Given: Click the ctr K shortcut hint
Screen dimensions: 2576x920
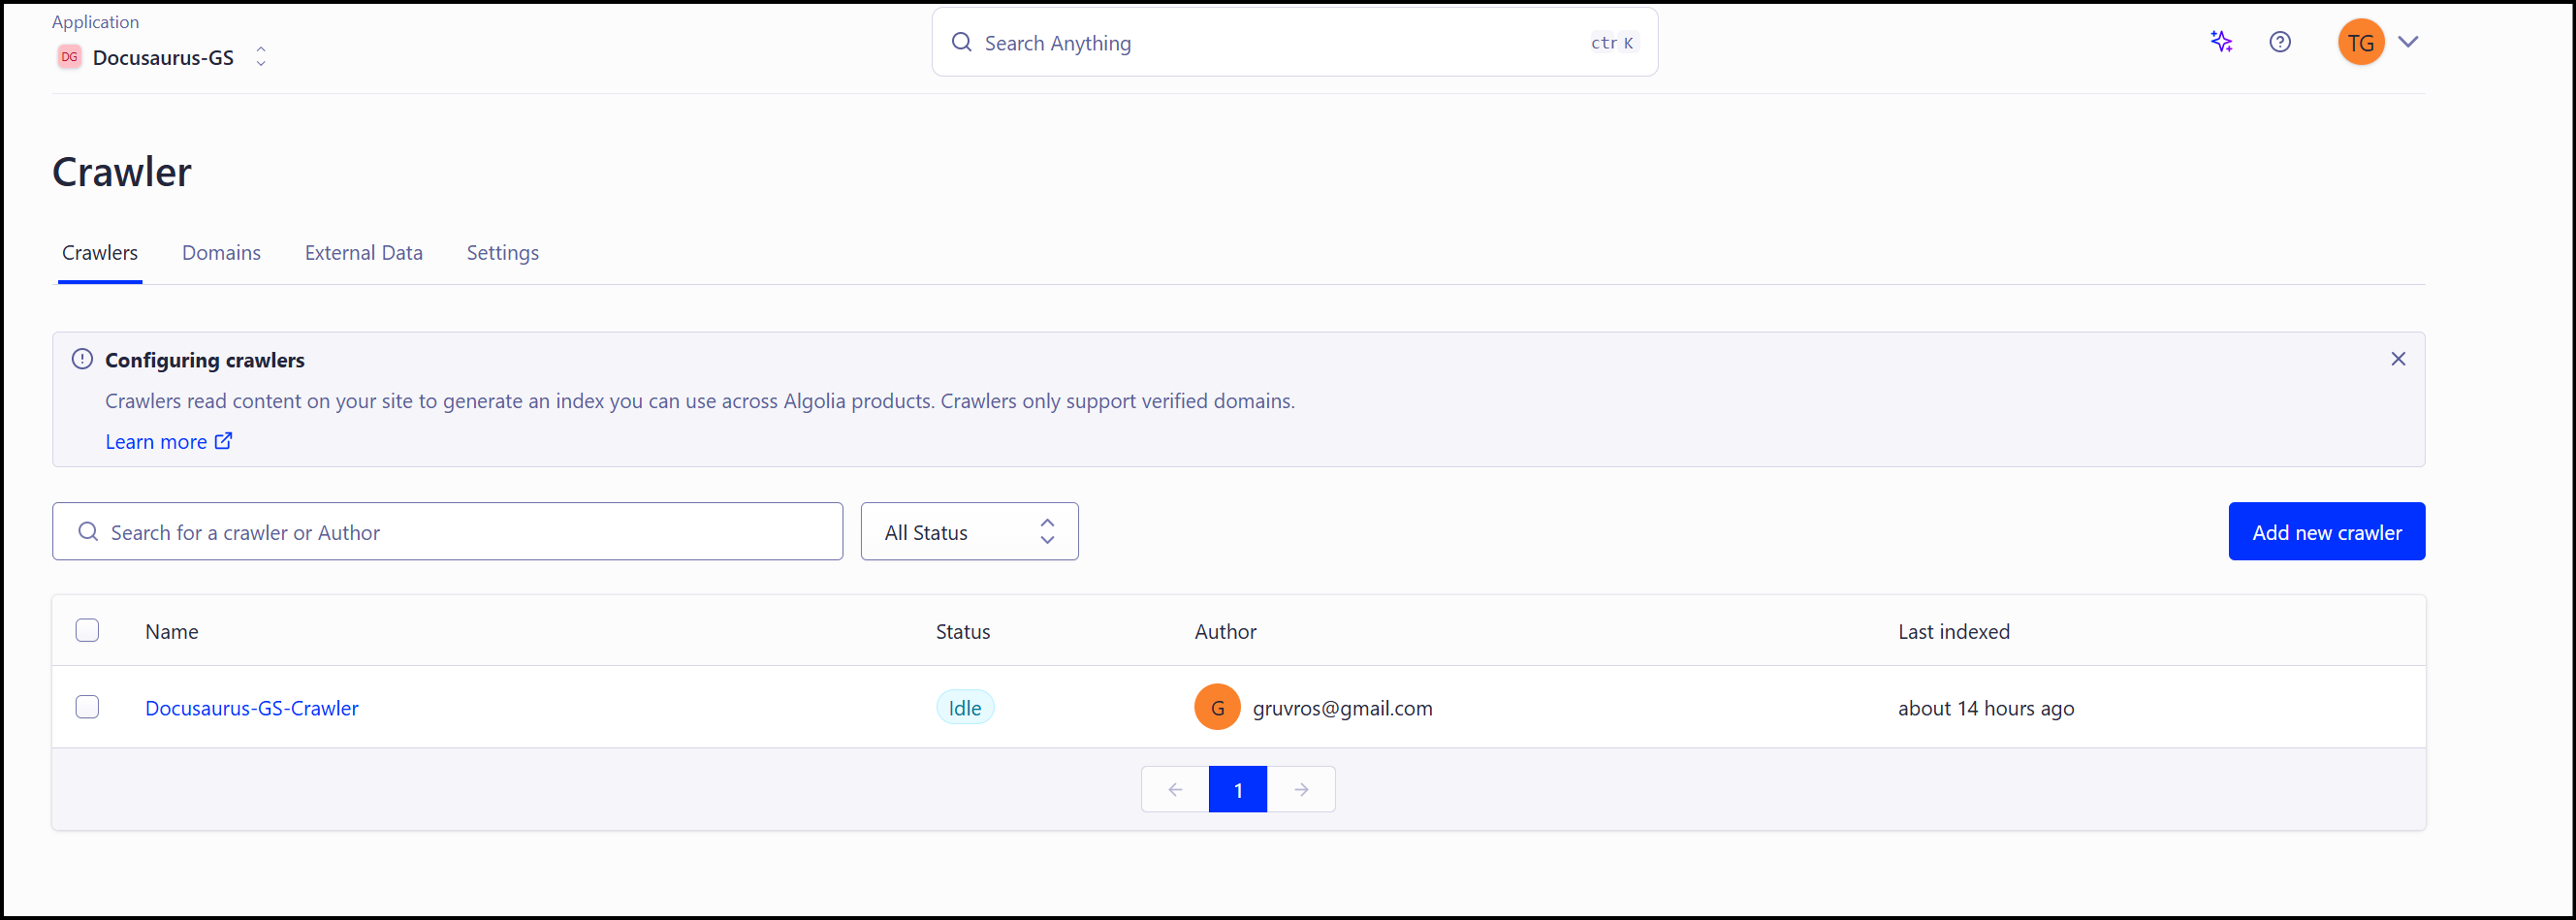Looking at the screenshot, I should click(1612, 42).
